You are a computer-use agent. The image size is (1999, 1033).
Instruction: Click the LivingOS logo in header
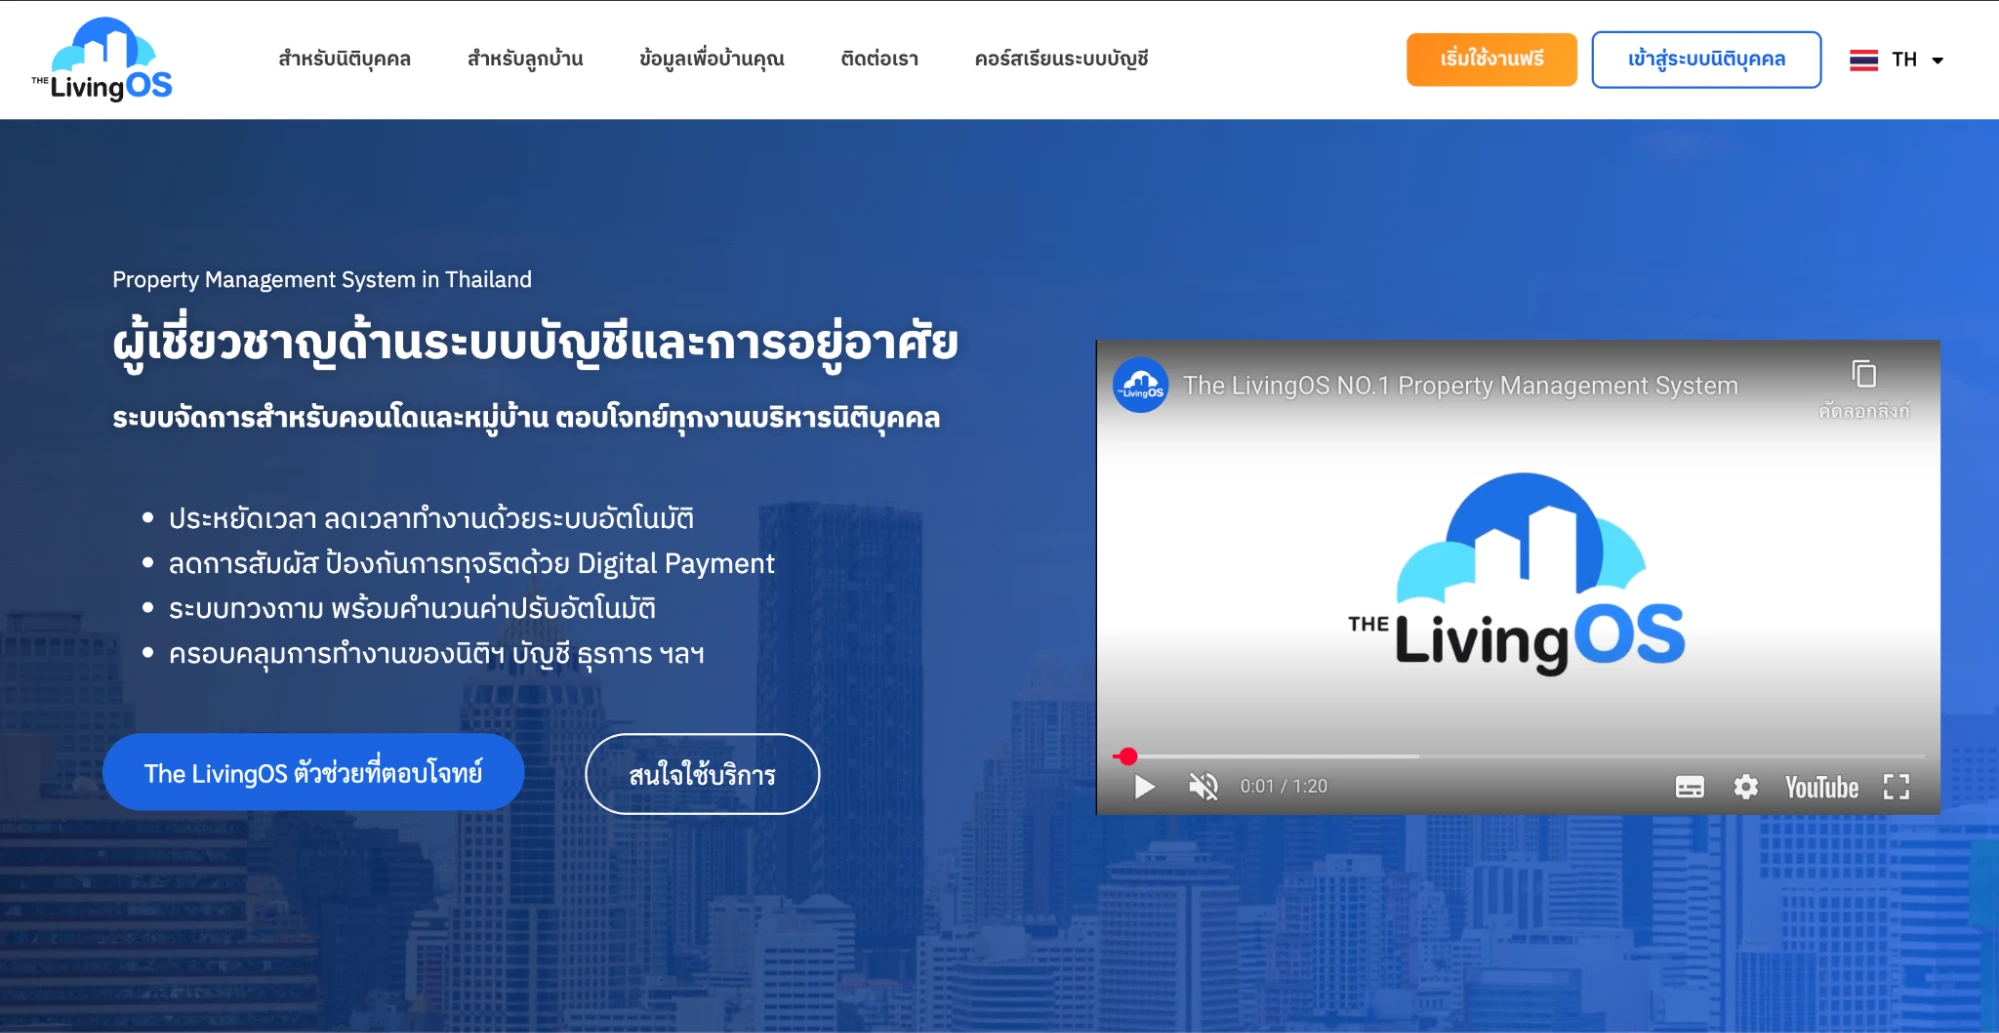pos(102,60)
